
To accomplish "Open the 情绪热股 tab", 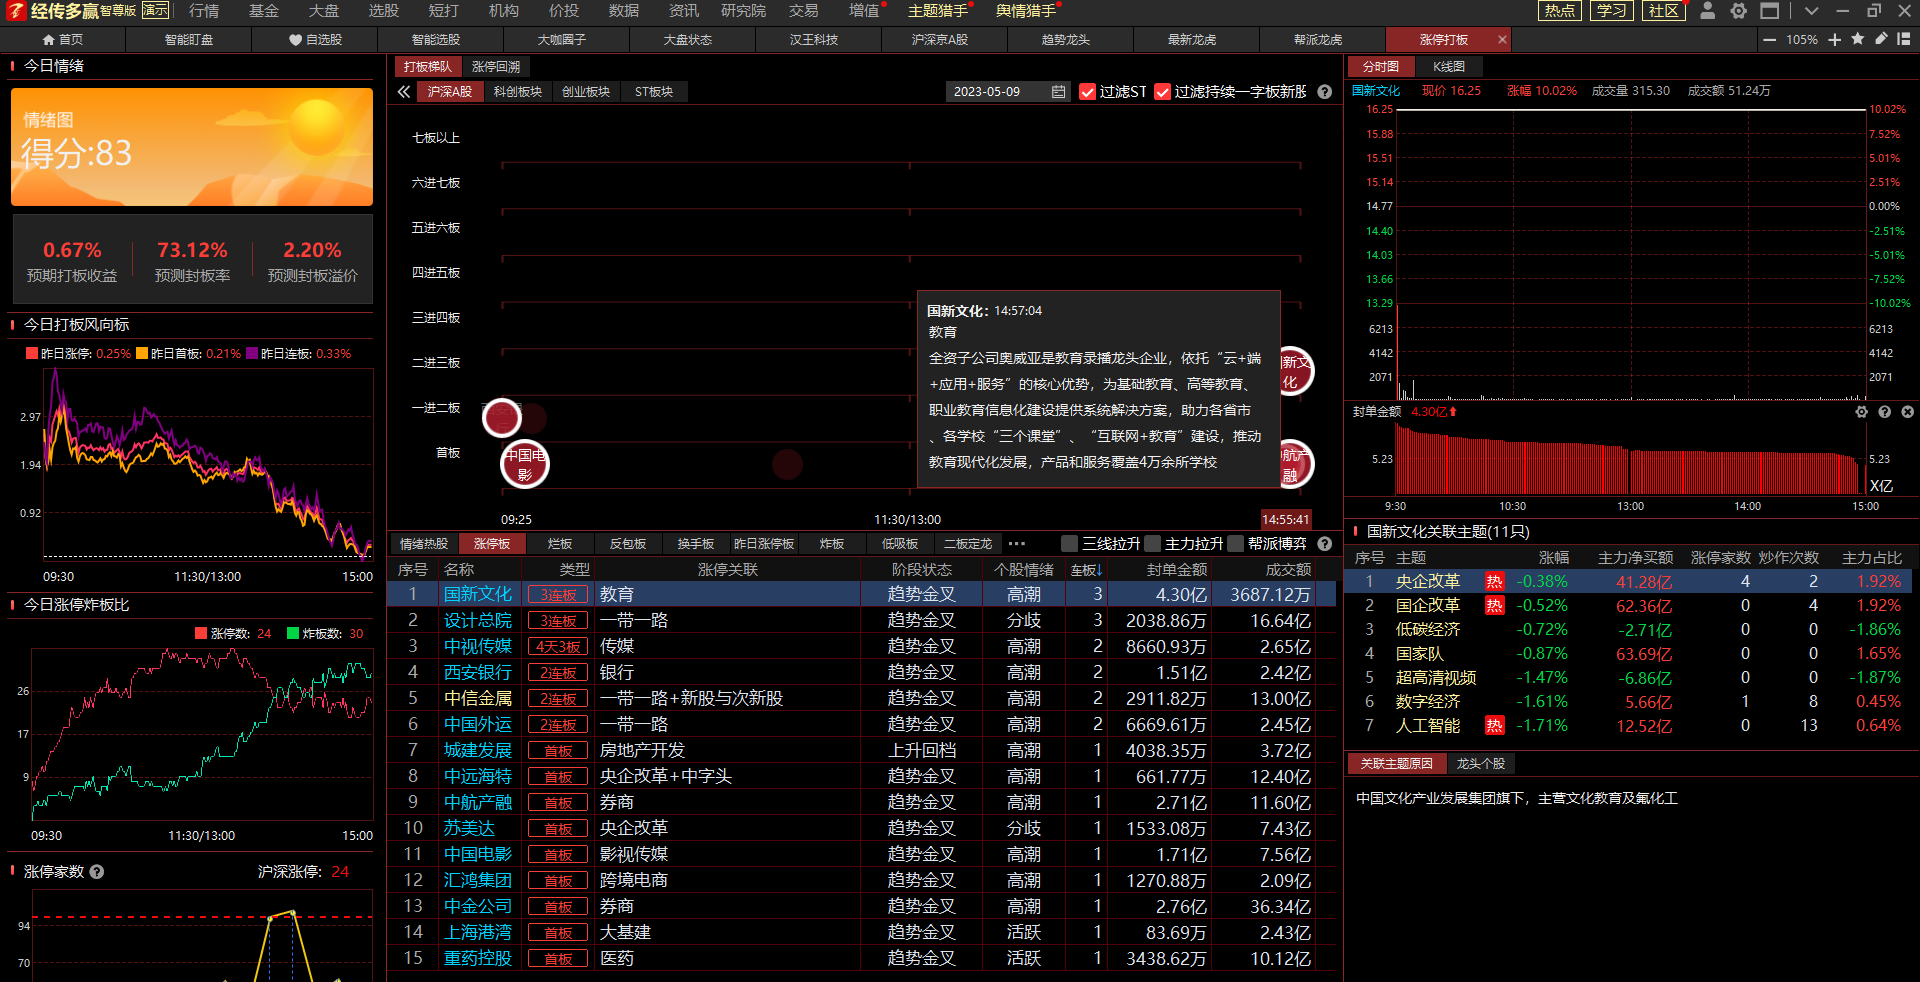I will click(x=424, y=544).
